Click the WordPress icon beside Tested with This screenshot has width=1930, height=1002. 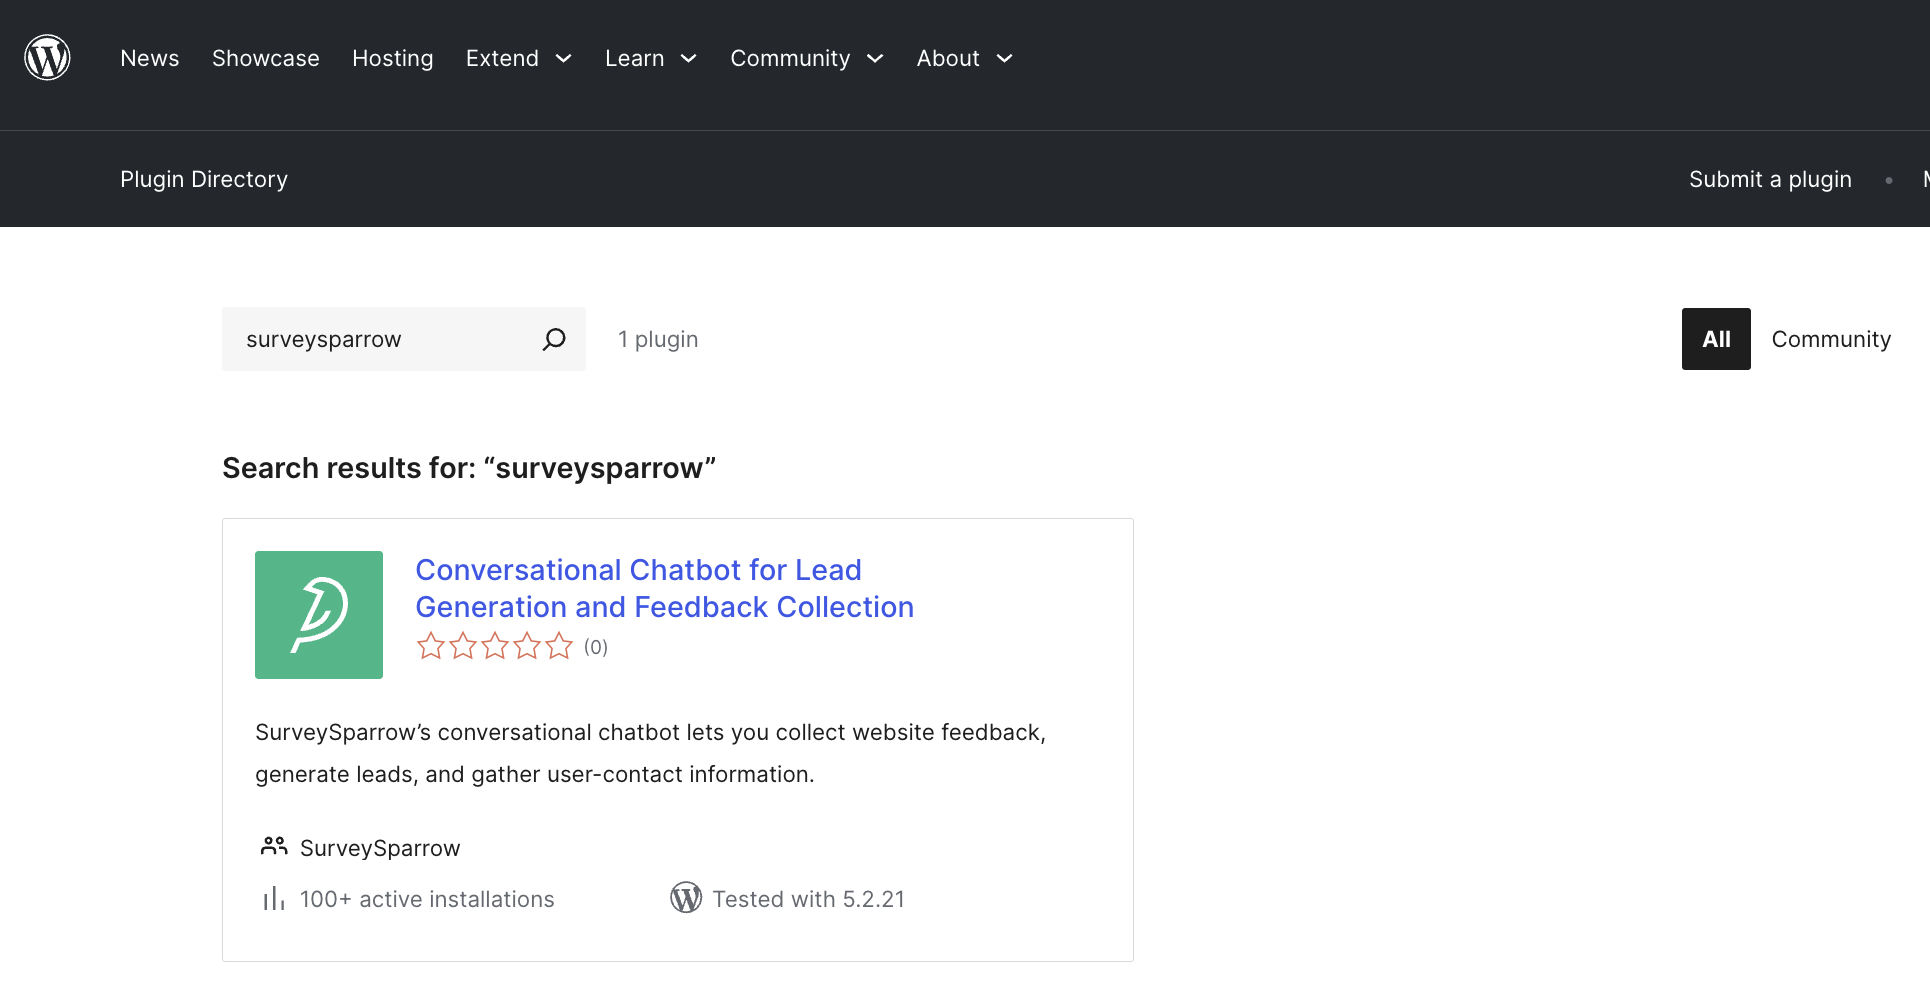686,898
